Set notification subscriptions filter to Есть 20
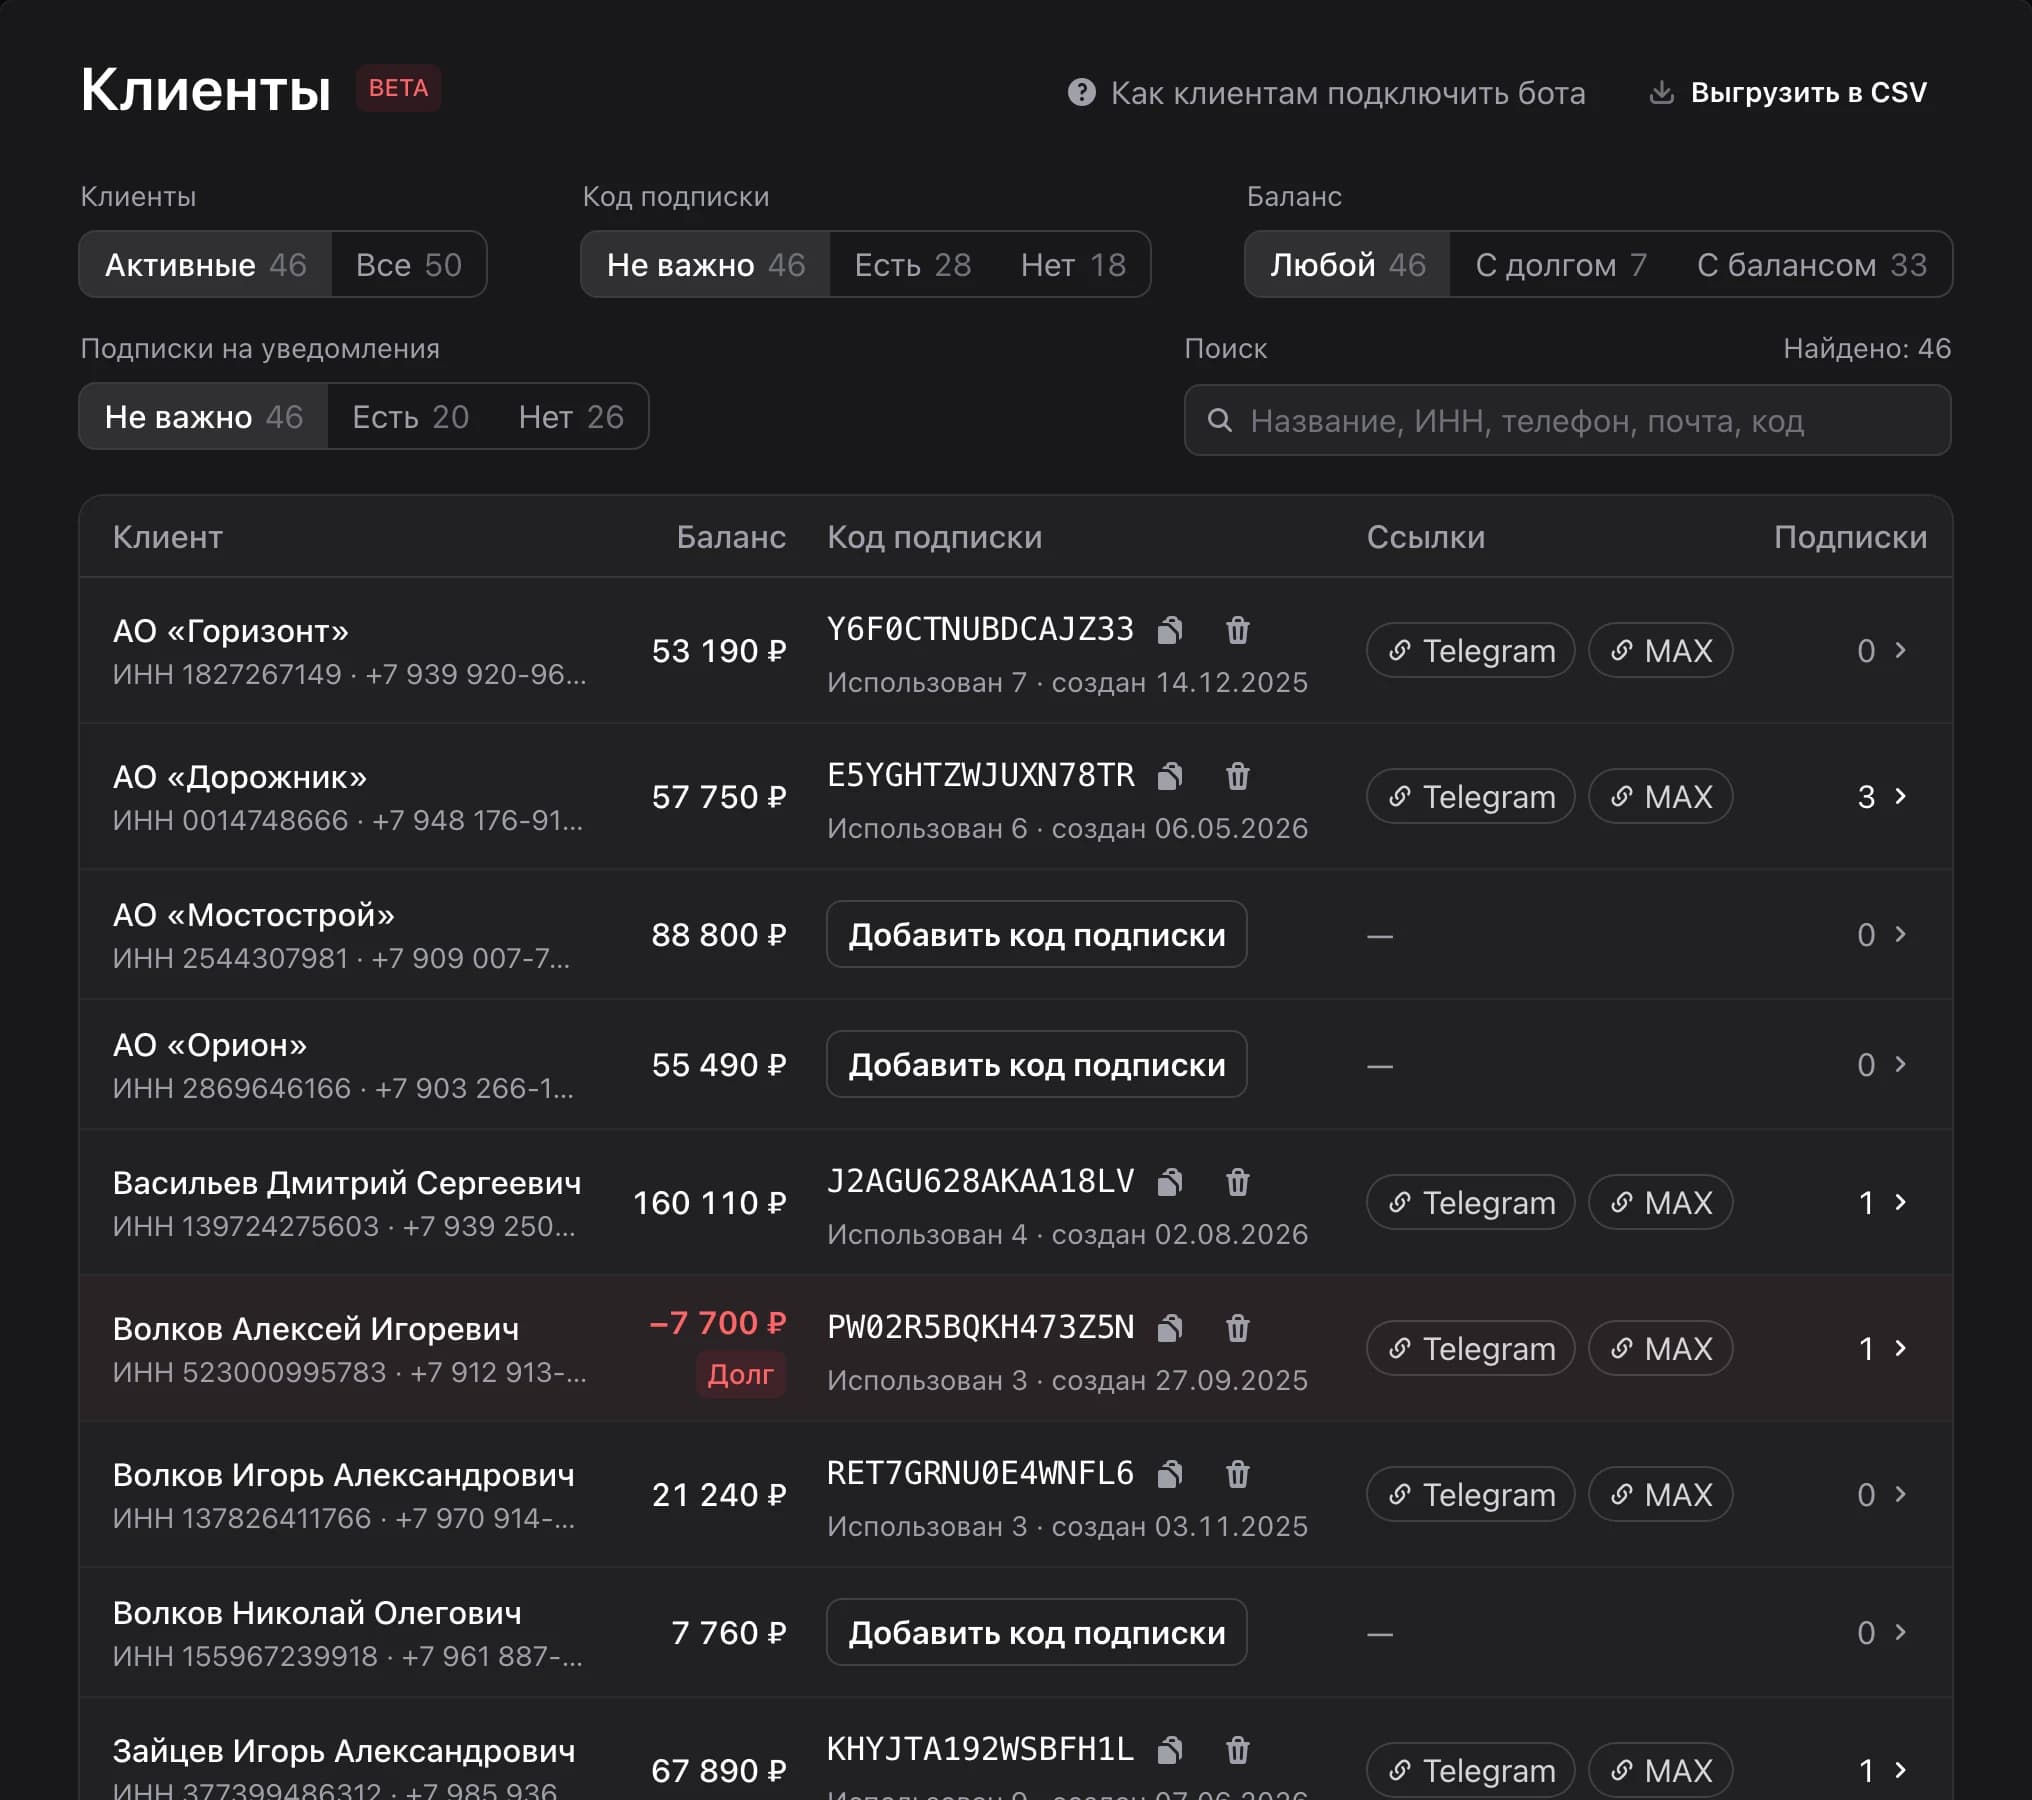This screenshot has height=1800, width=2032. click(410, 417)
